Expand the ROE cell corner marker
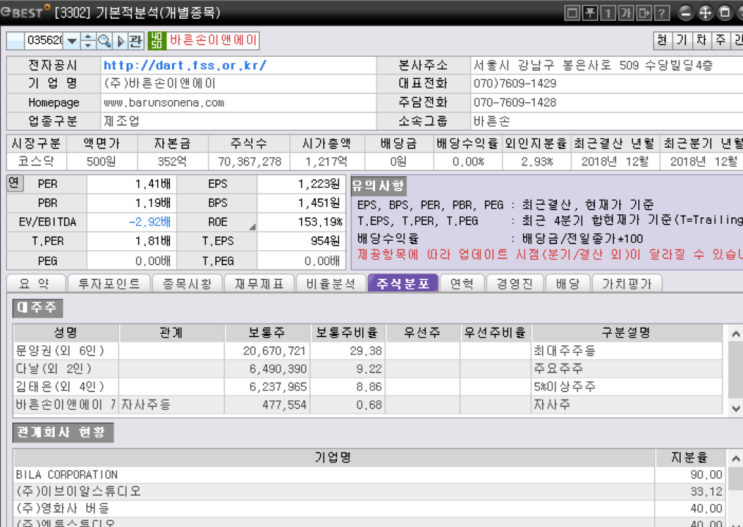 [253, 227]
